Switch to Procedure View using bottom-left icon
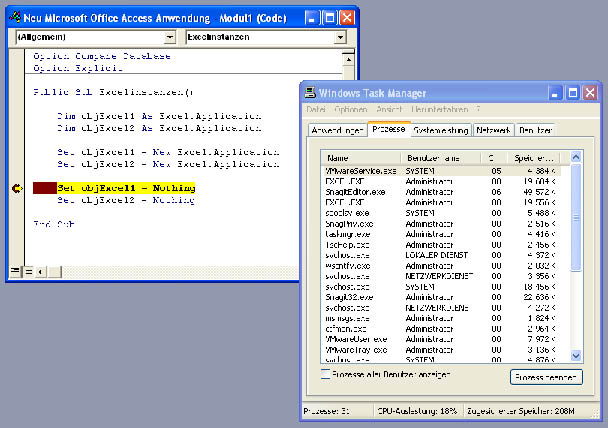The image size is (608, 428). click(x=15, y=270)
